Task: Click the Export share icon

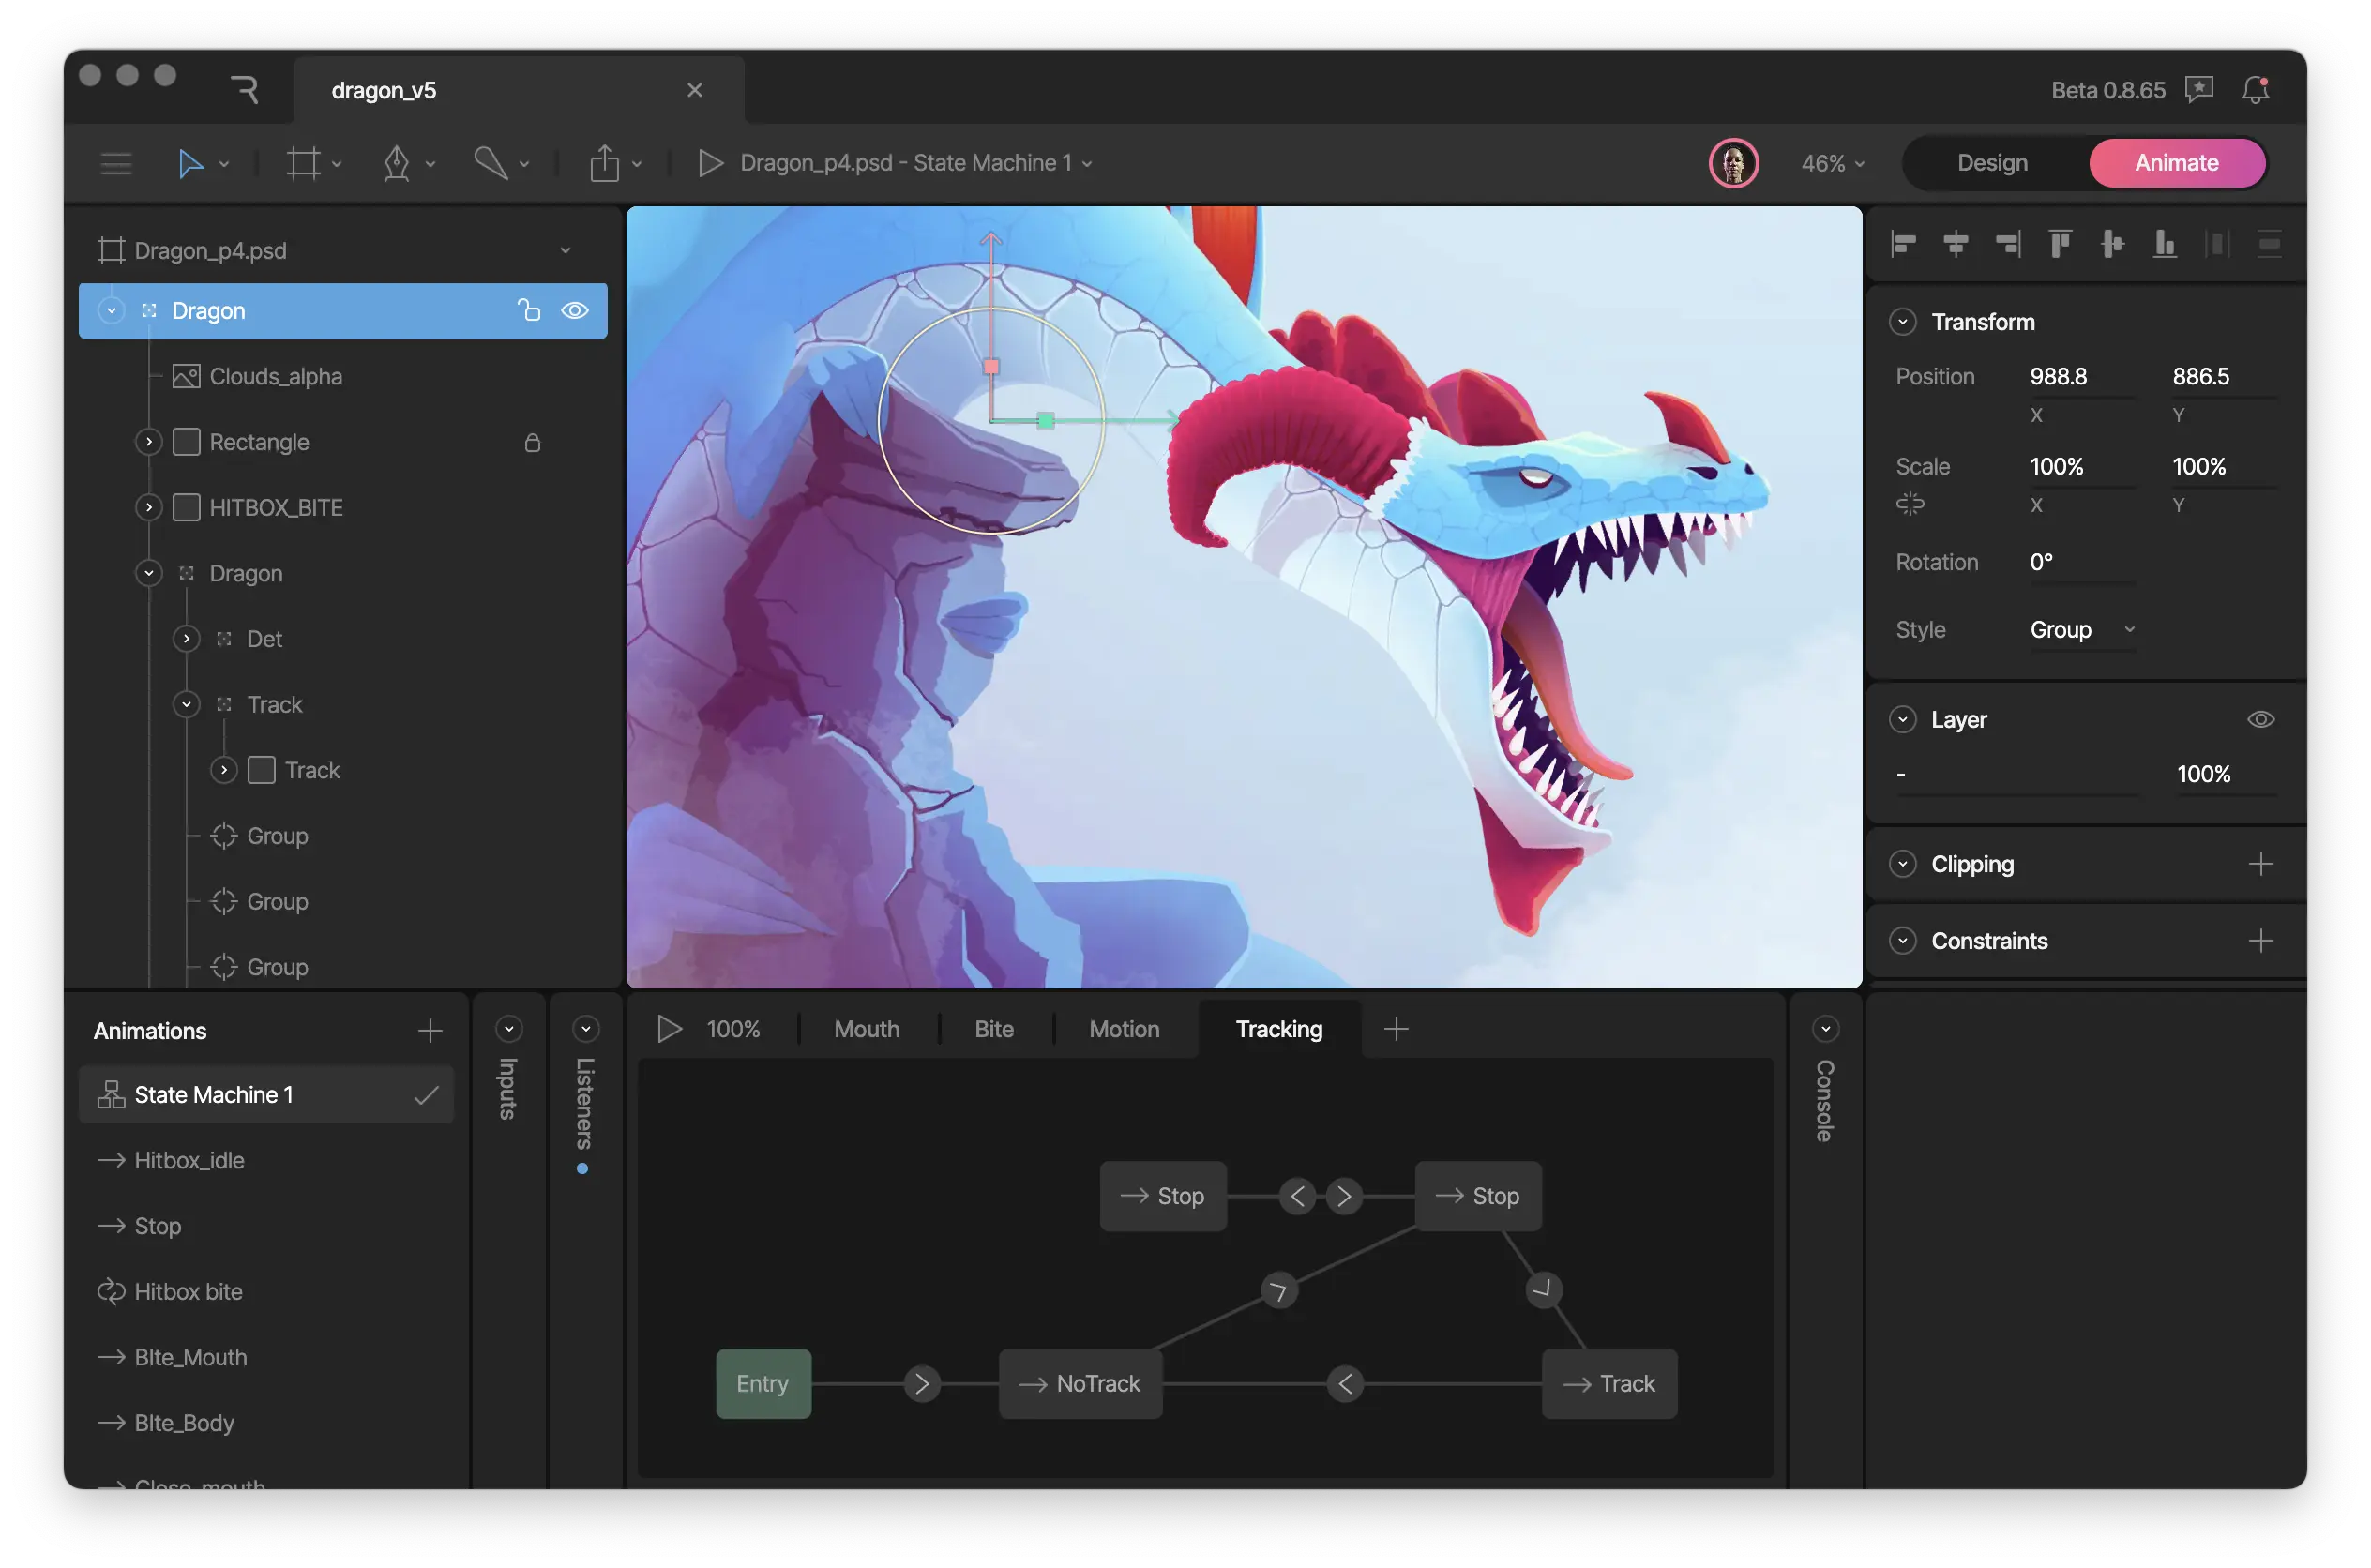Action: click(x=604, y=163)
